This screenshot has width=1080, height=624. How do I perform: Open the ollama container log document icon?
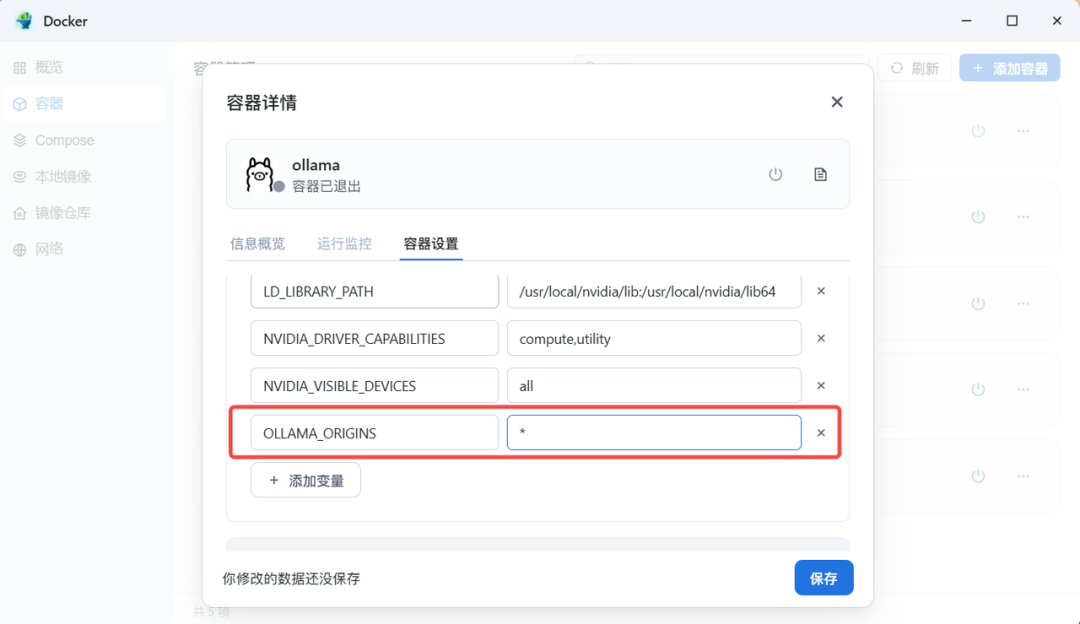point(820,174)
